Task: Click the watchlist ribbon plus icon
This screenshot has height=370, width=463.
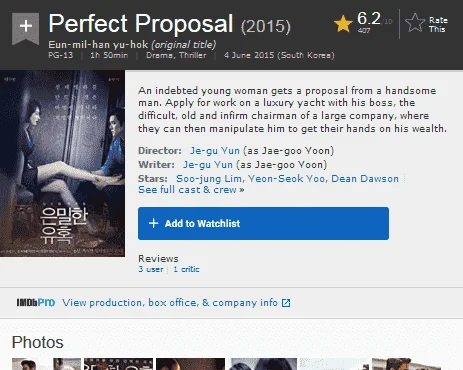Action: (26, 28)
